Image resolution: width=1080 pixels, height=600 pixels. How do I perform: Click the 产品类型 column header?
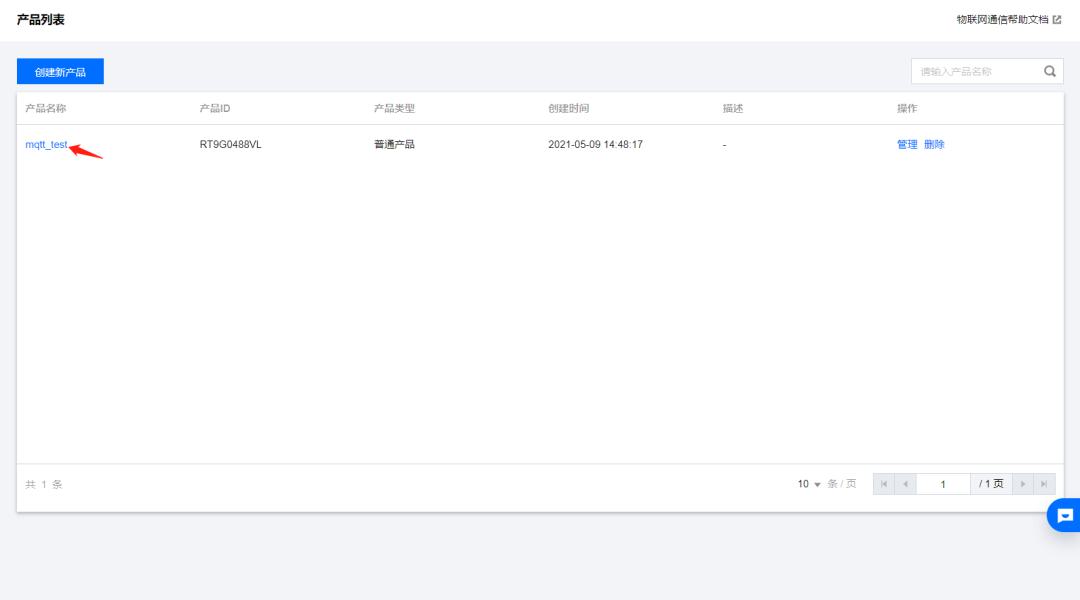[394, 109]
